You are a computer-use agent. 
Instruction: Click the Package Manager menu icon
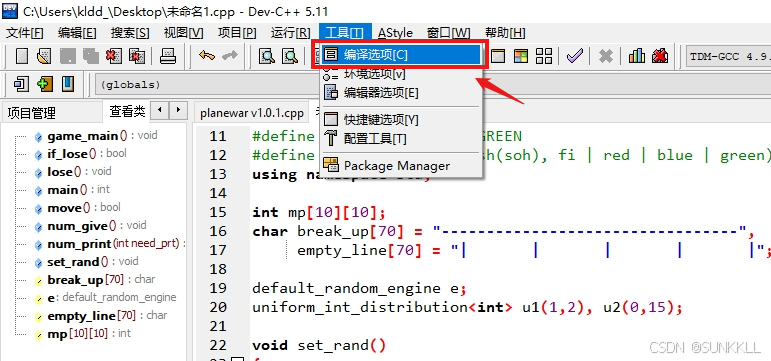(x=331, y=165)
